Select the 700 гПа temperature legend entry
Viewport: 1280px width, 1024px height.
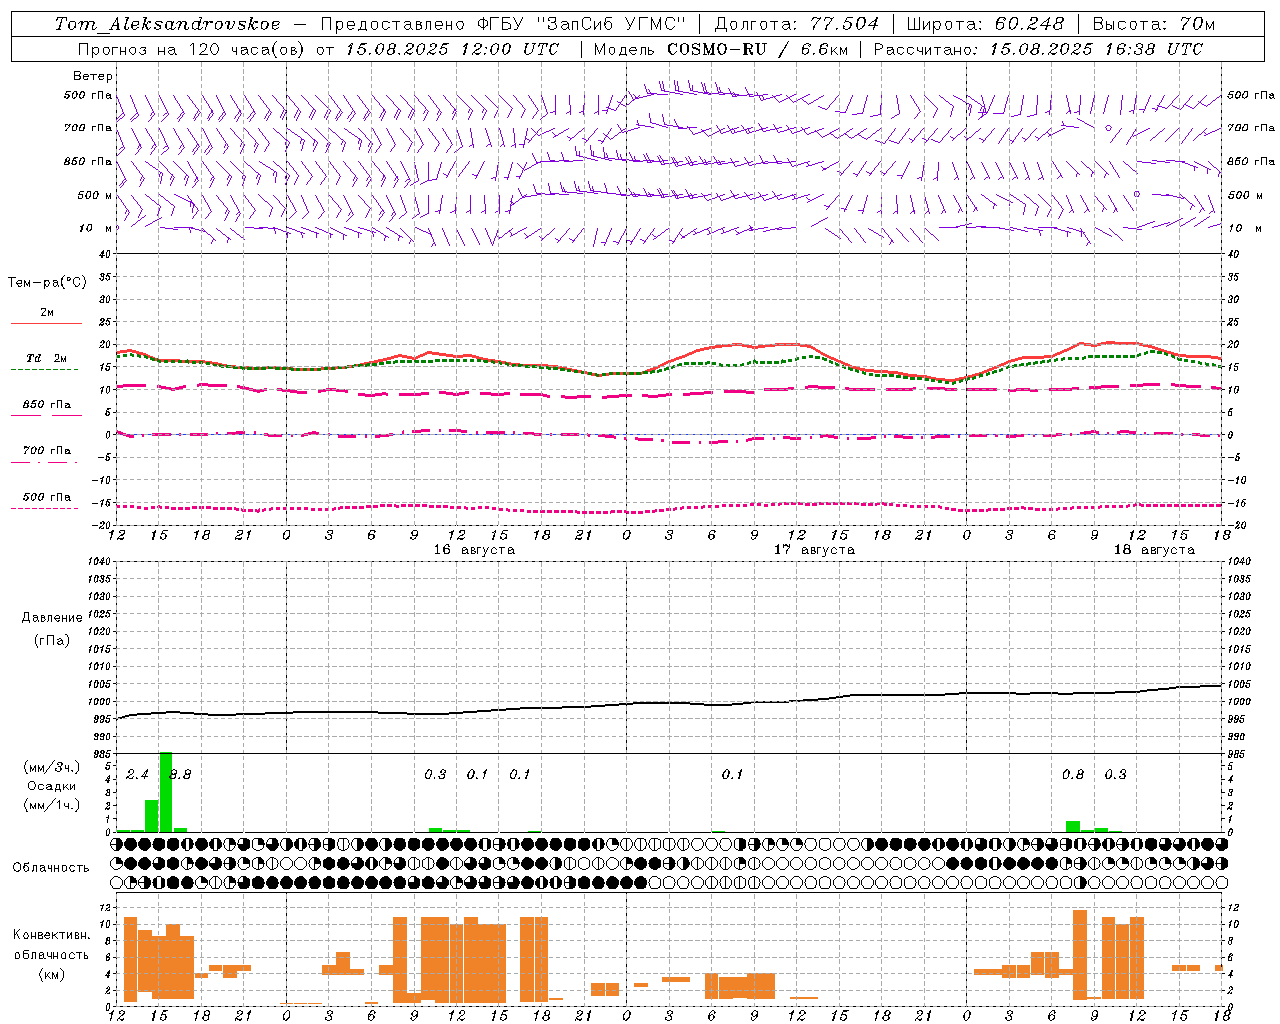[47, 451]
